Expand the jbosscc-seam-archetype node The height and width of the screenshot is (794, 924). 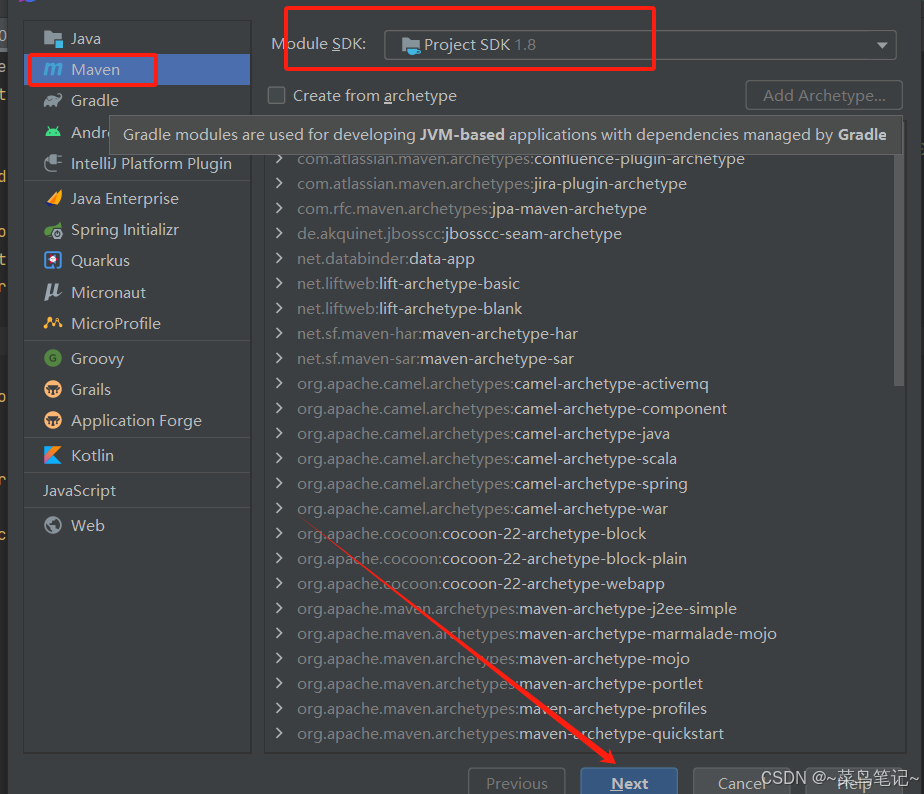279,233
